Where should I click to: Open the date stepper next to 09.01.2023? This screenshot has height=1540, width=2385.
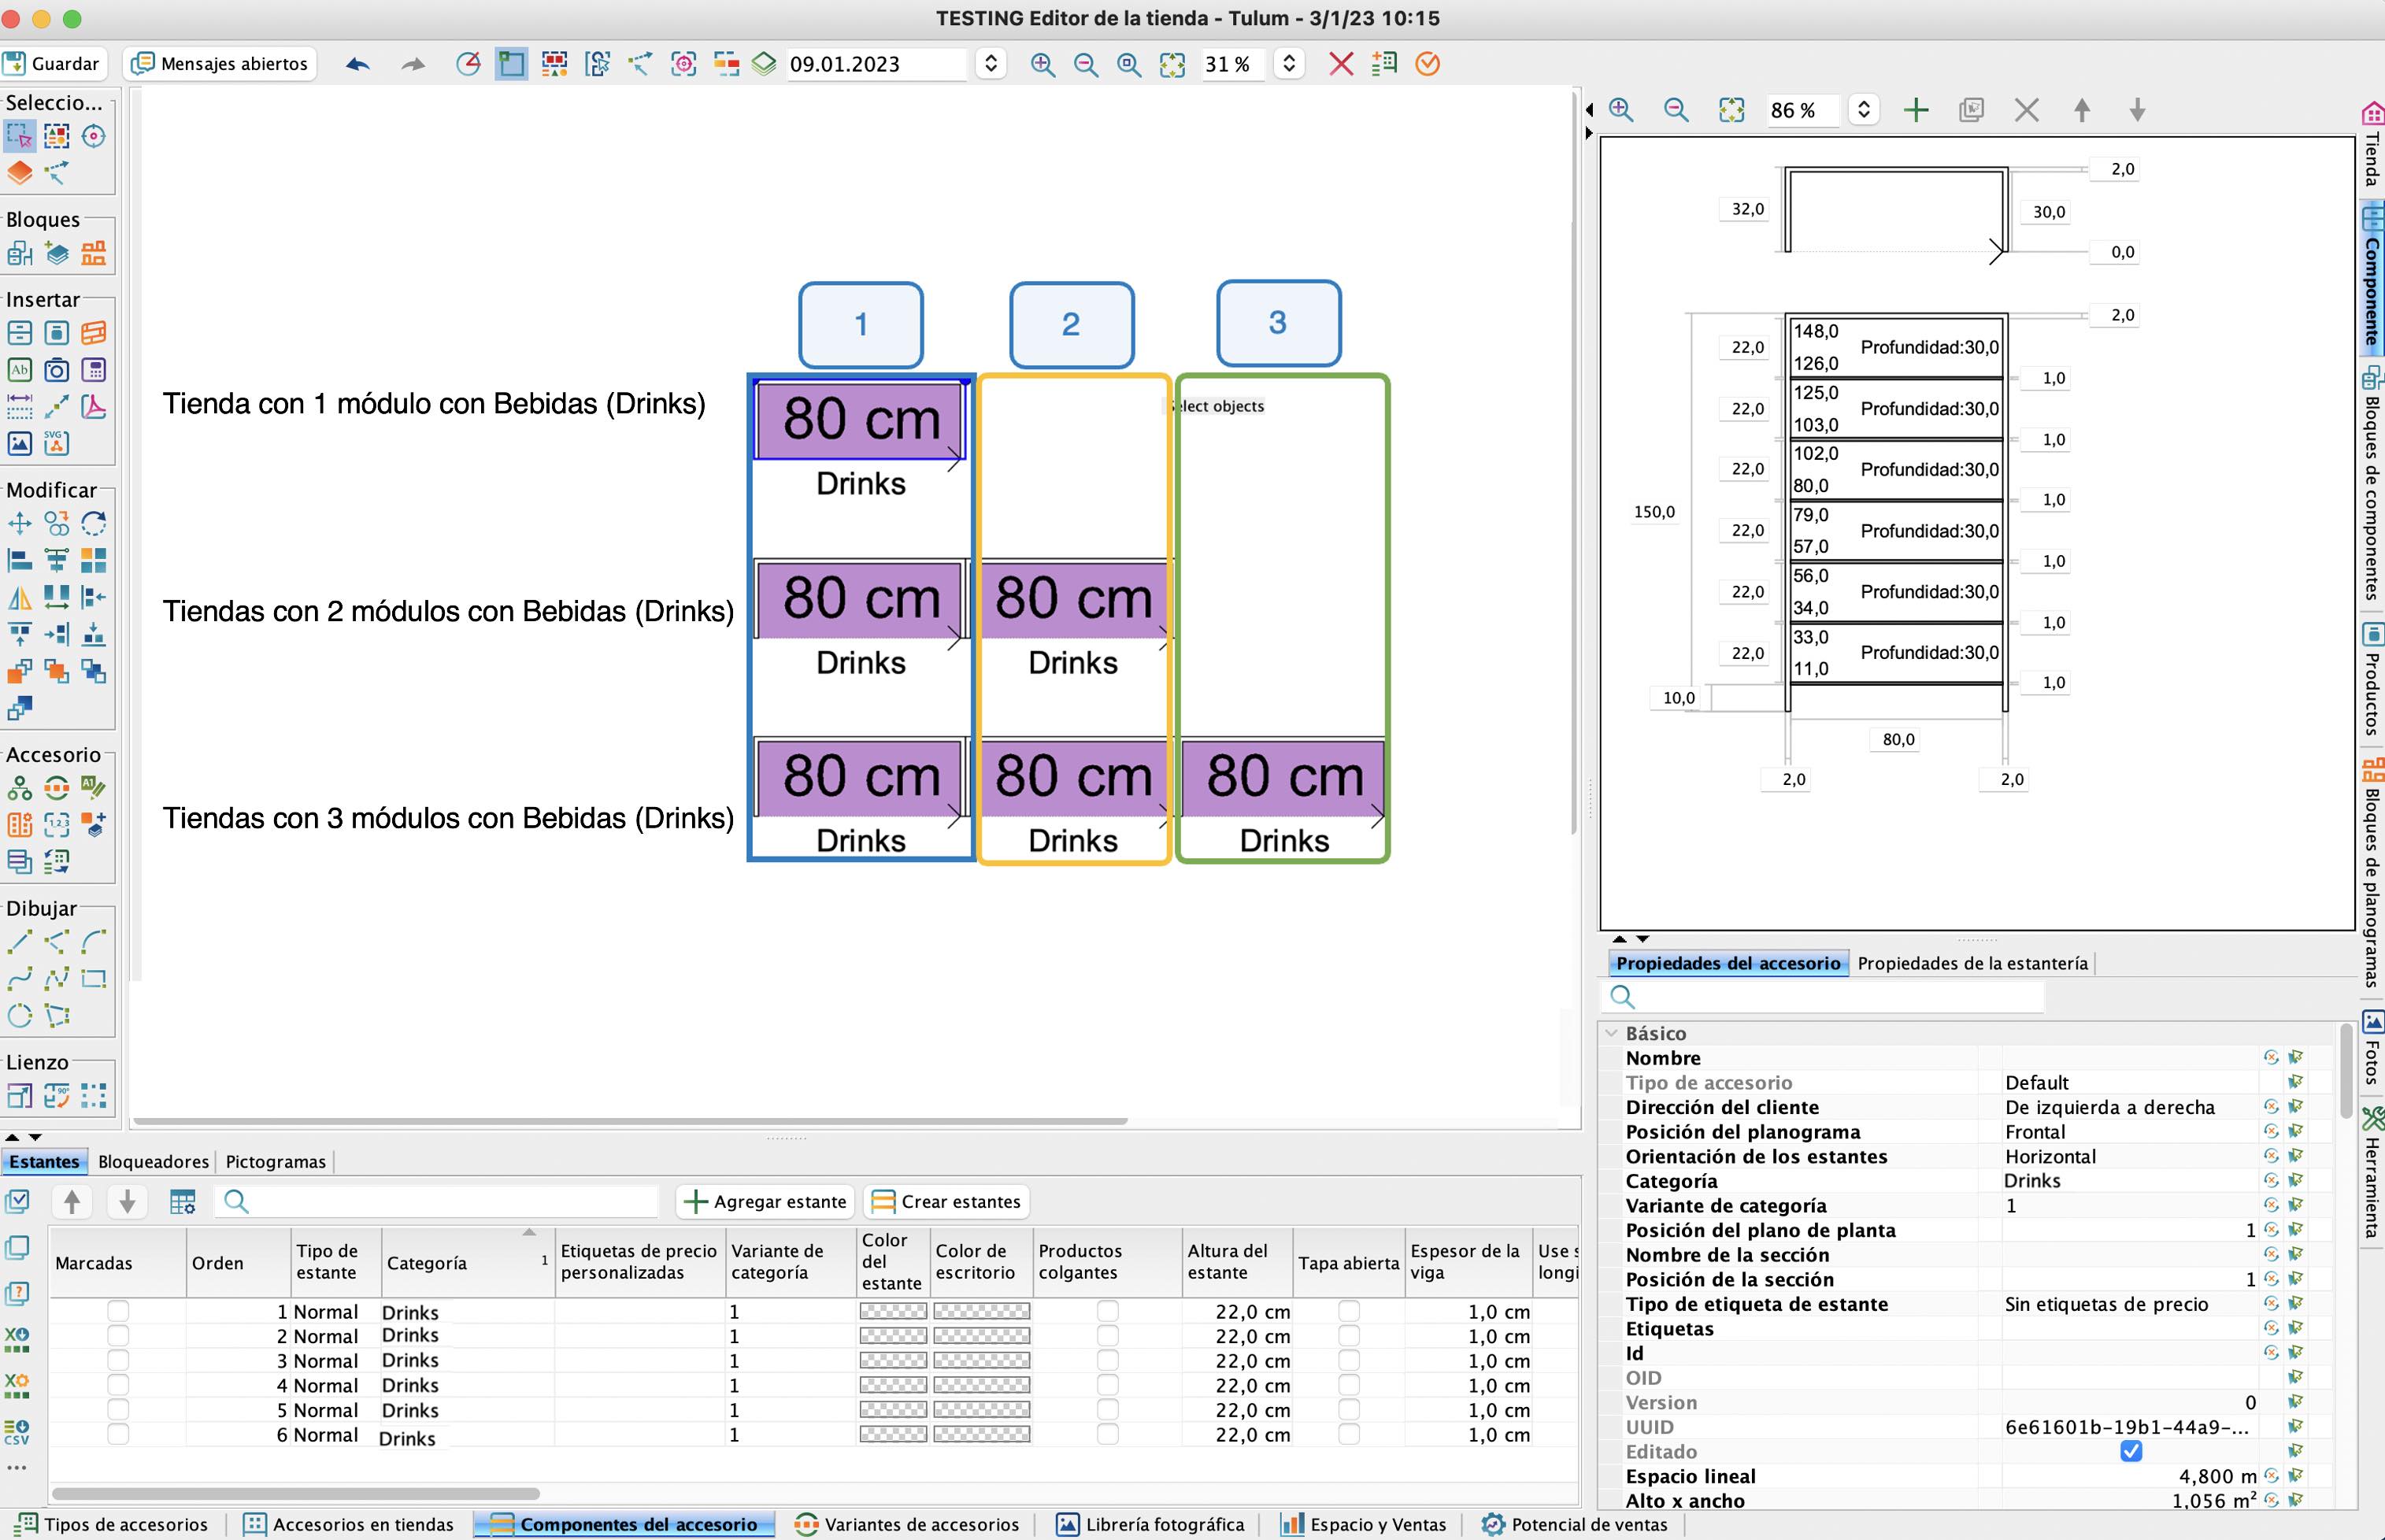pyautogui.click(x=990, y=64)
